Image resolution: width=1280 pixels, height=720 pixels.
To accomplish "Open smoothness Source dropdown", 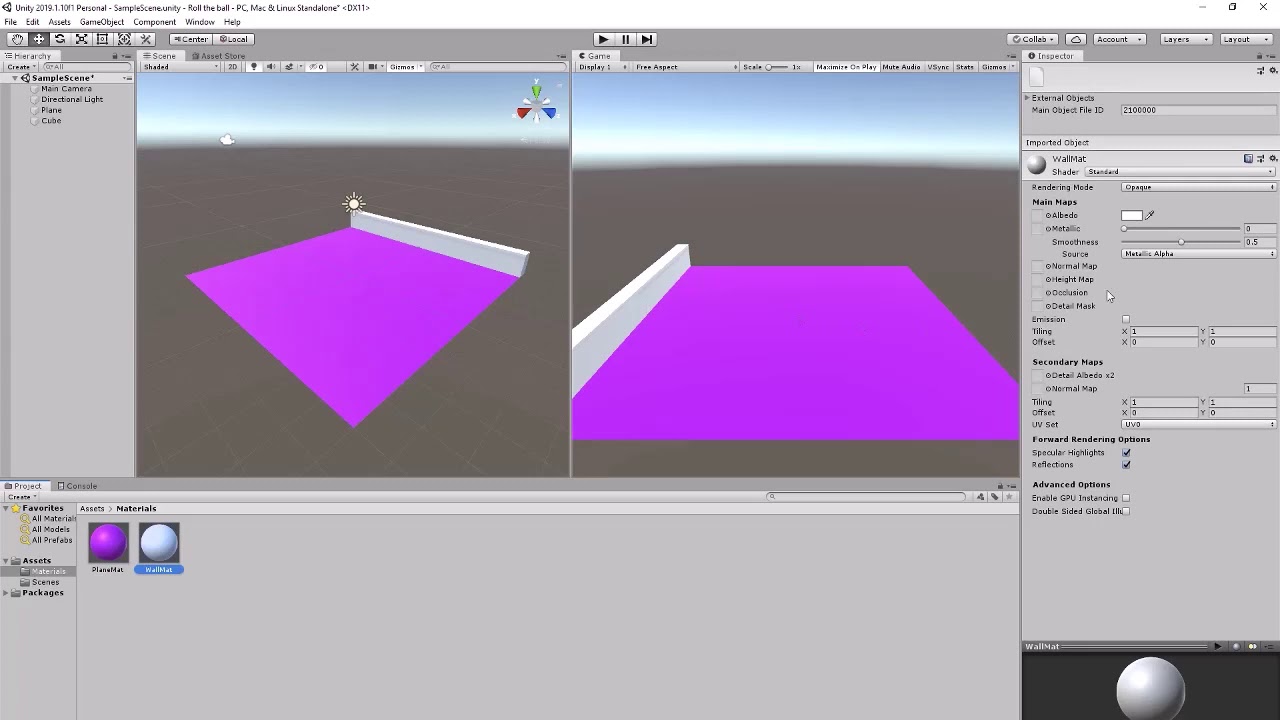I will (1199, 254).
